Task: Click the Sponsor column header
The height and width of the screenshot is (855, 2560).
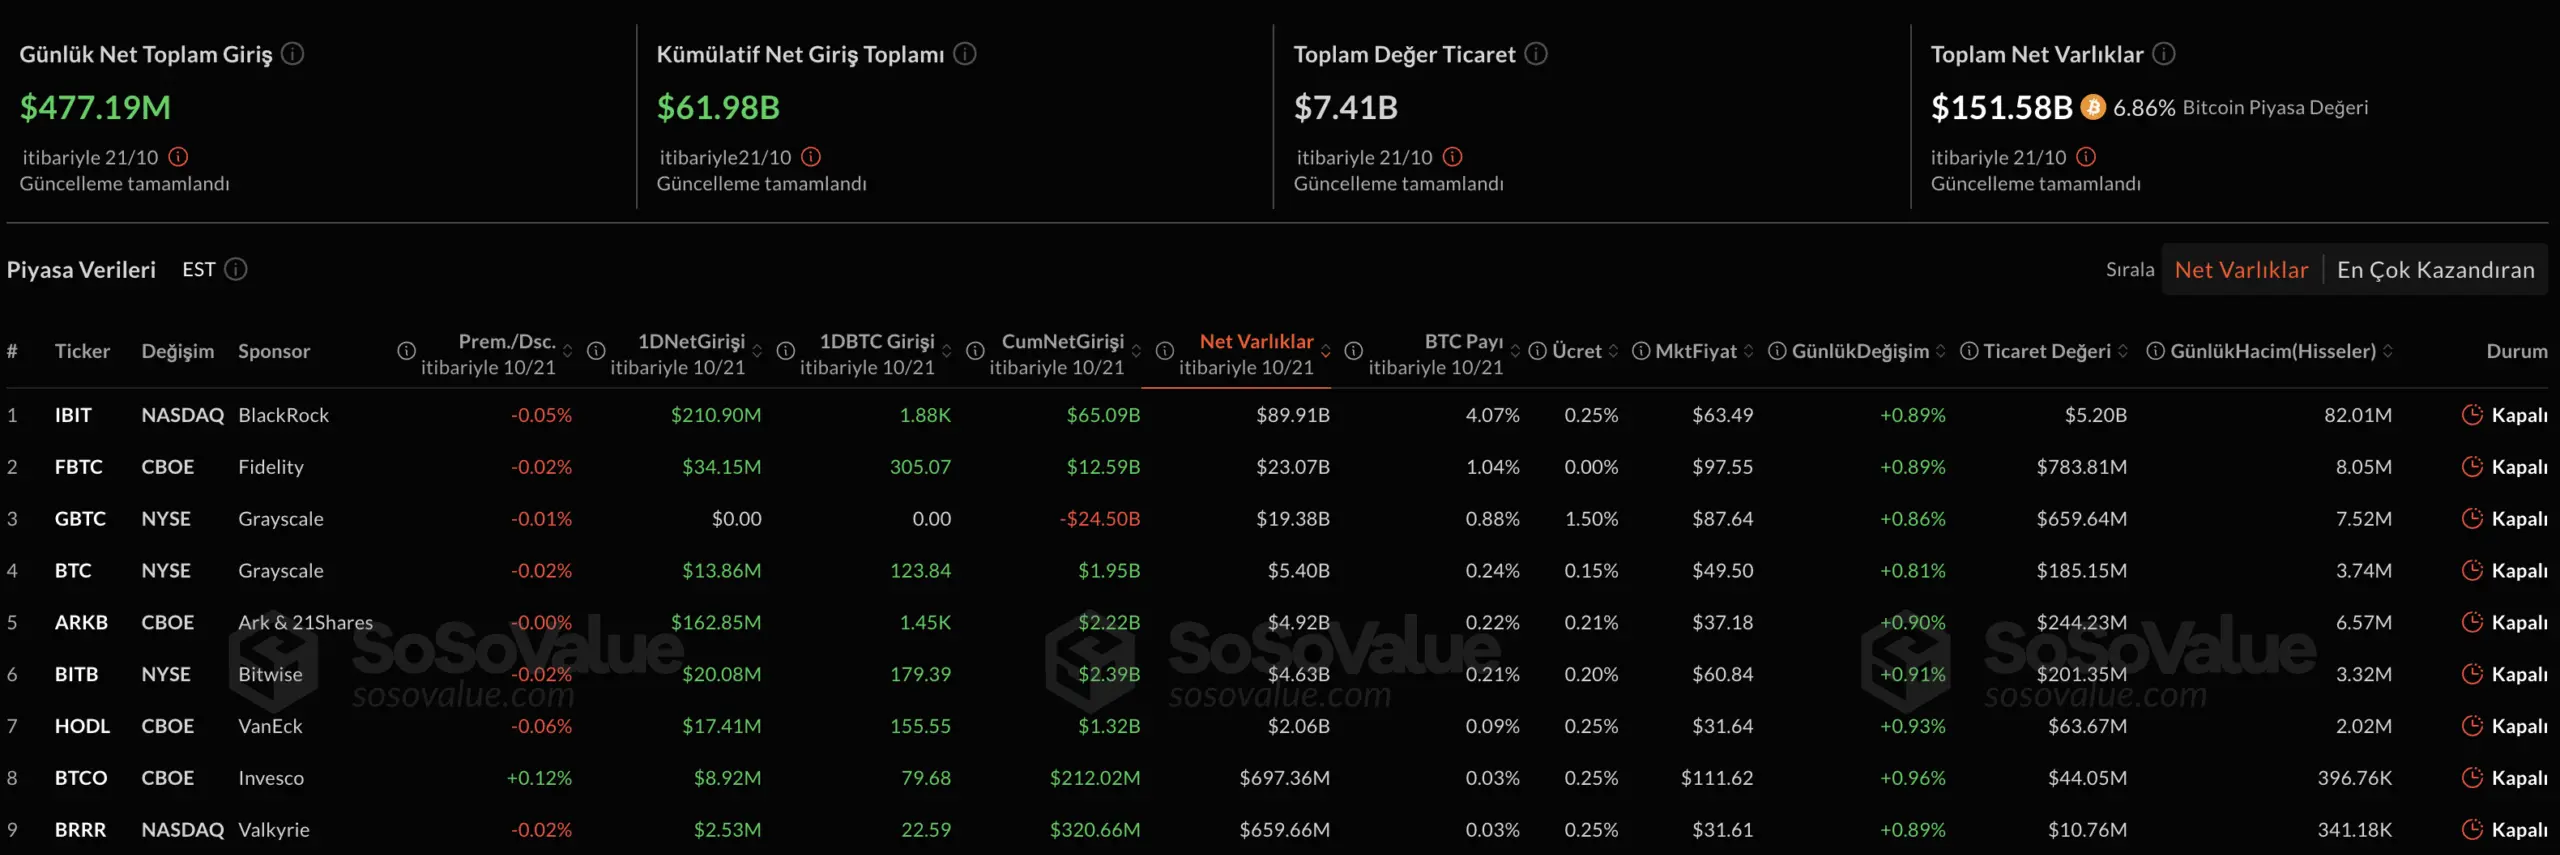Action: [x=274, y=351]
